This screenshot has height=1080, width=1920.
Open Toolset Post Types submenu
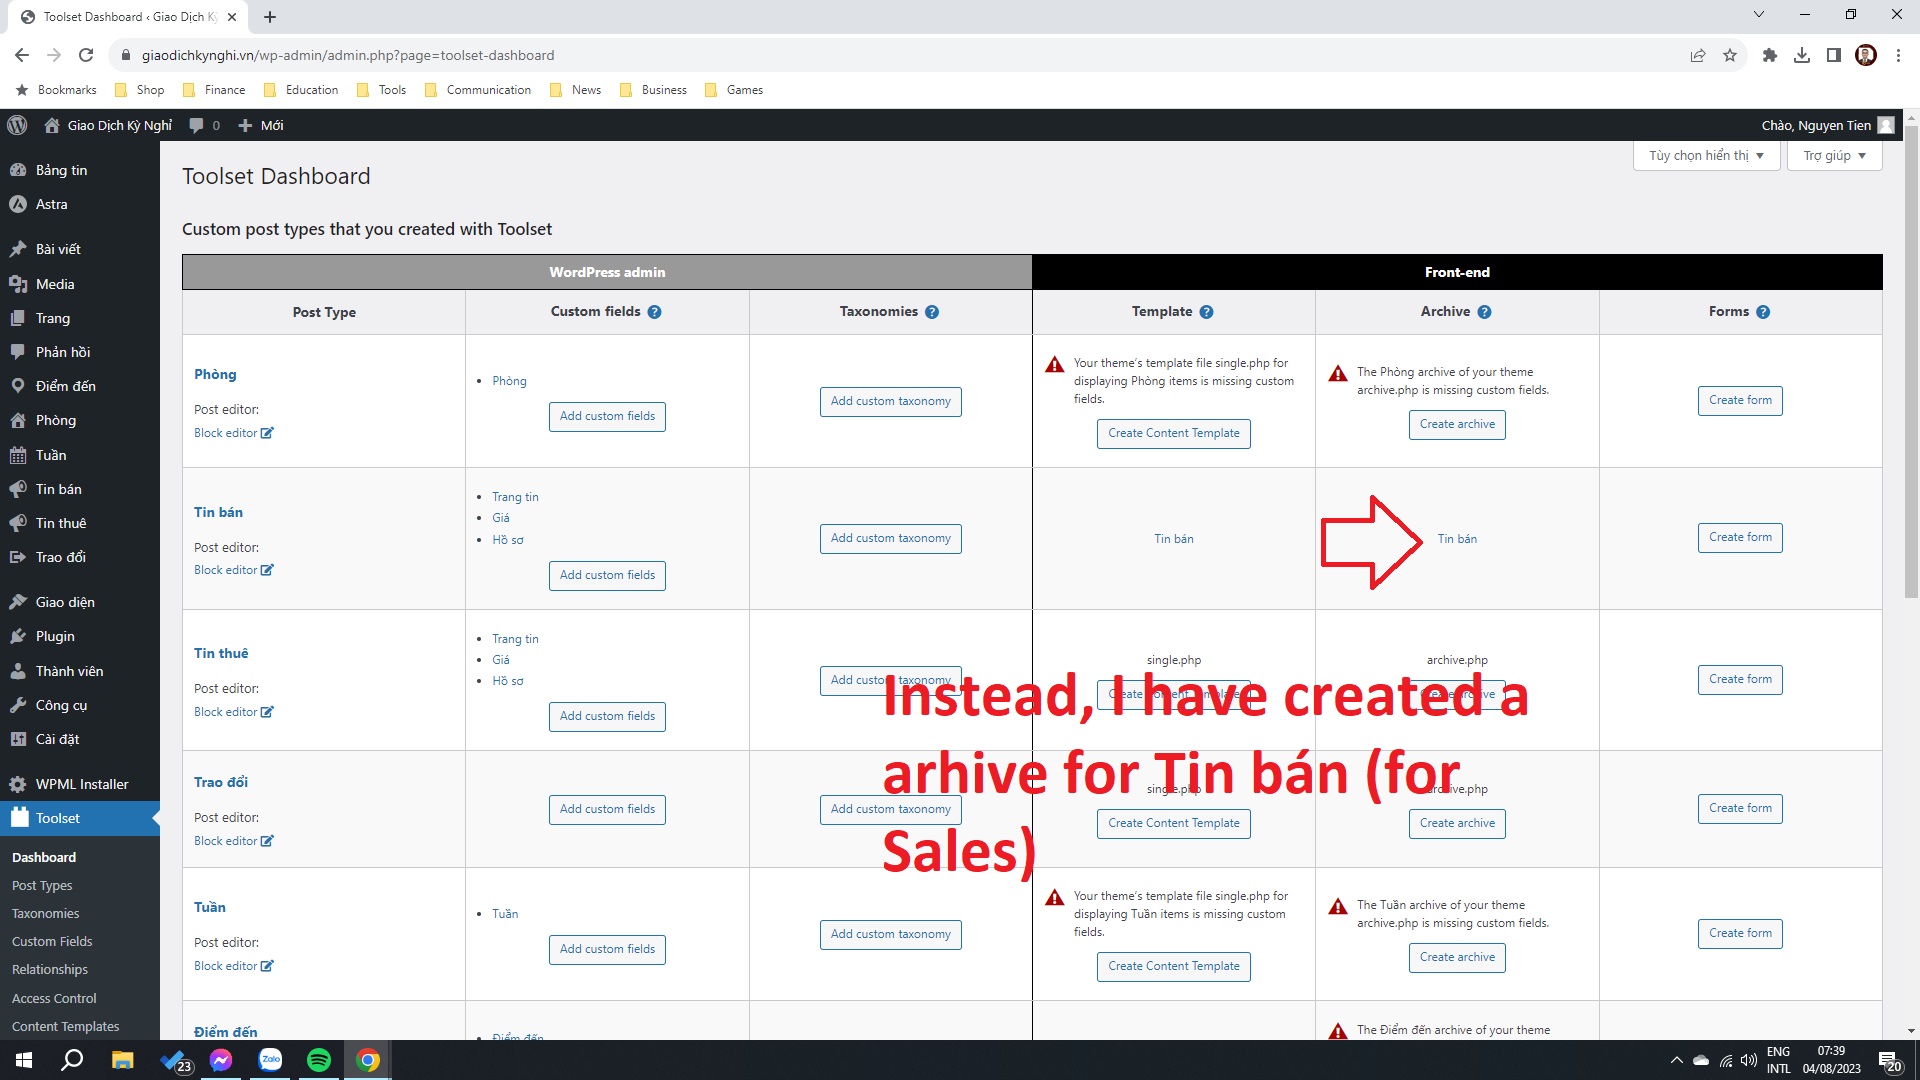[42, 885]
